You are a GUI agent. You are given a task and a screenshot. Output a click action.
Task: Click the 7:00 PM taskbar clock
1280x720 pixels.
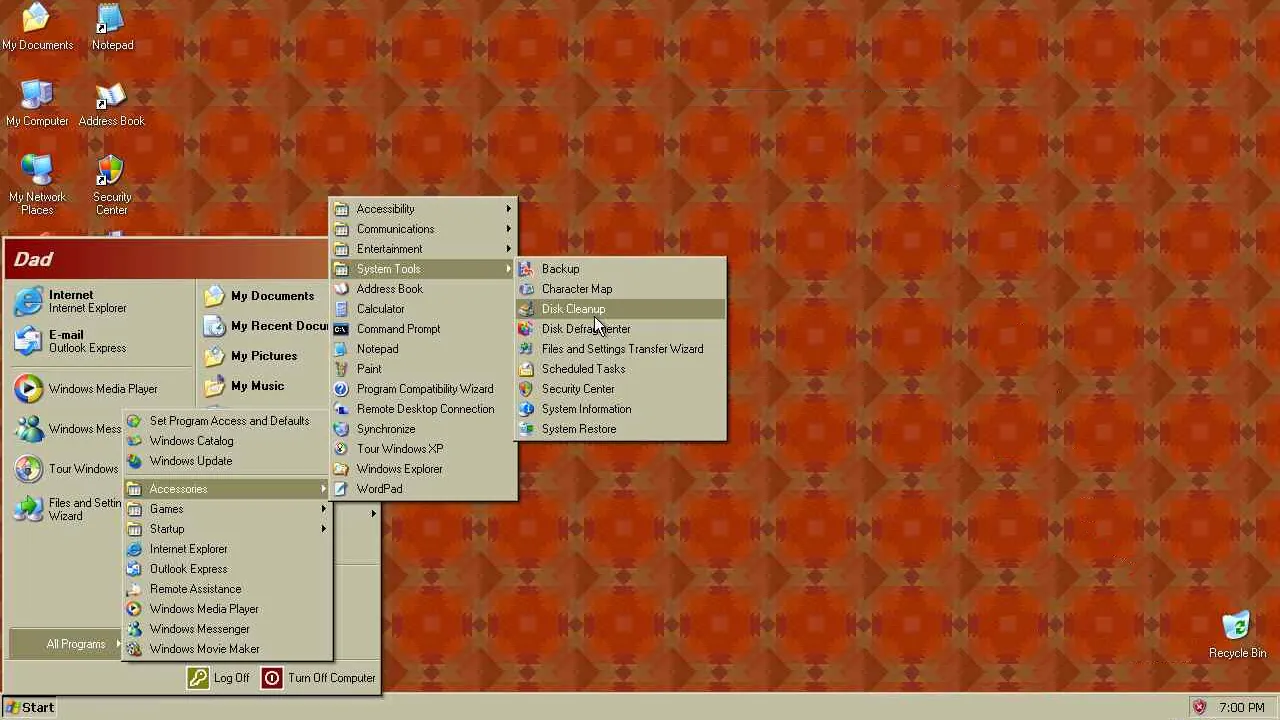click(1242, 707)
